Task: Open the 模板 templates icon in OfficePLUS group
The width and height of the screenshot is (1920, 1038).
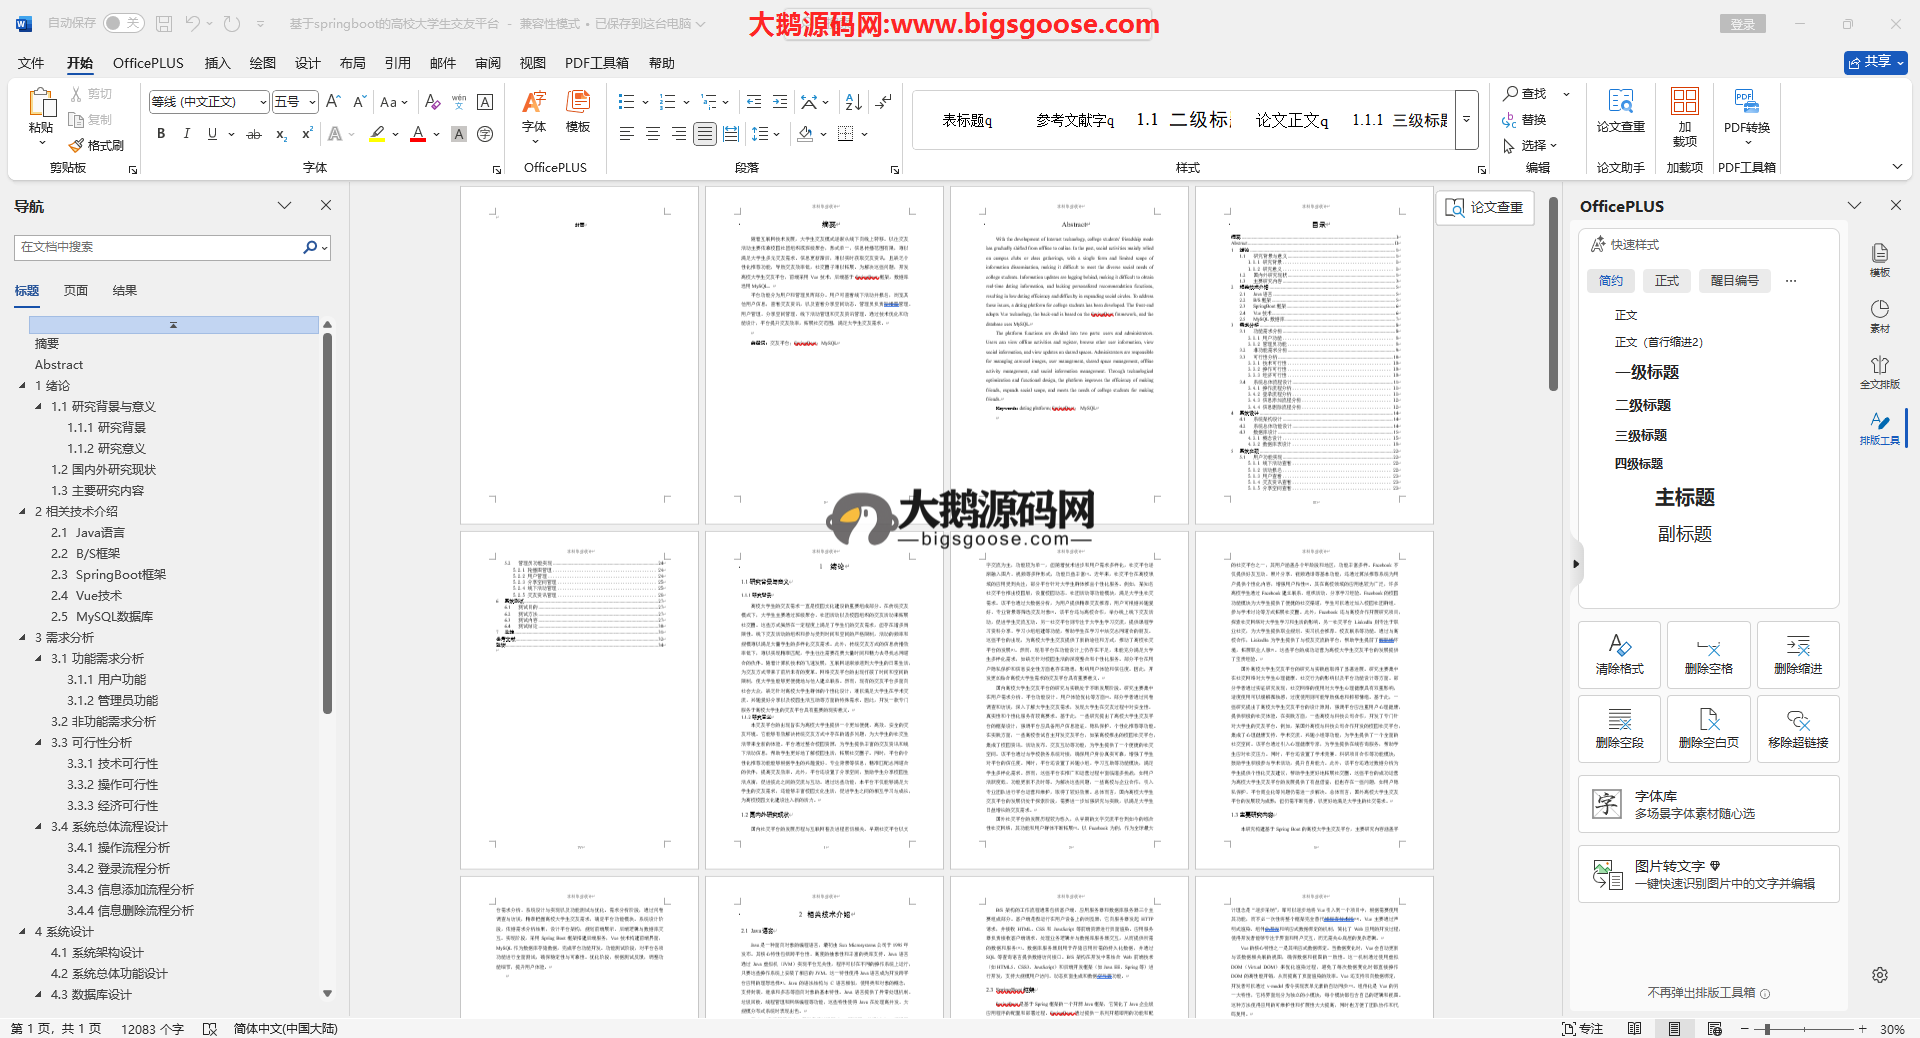Action: pos(578,112)
